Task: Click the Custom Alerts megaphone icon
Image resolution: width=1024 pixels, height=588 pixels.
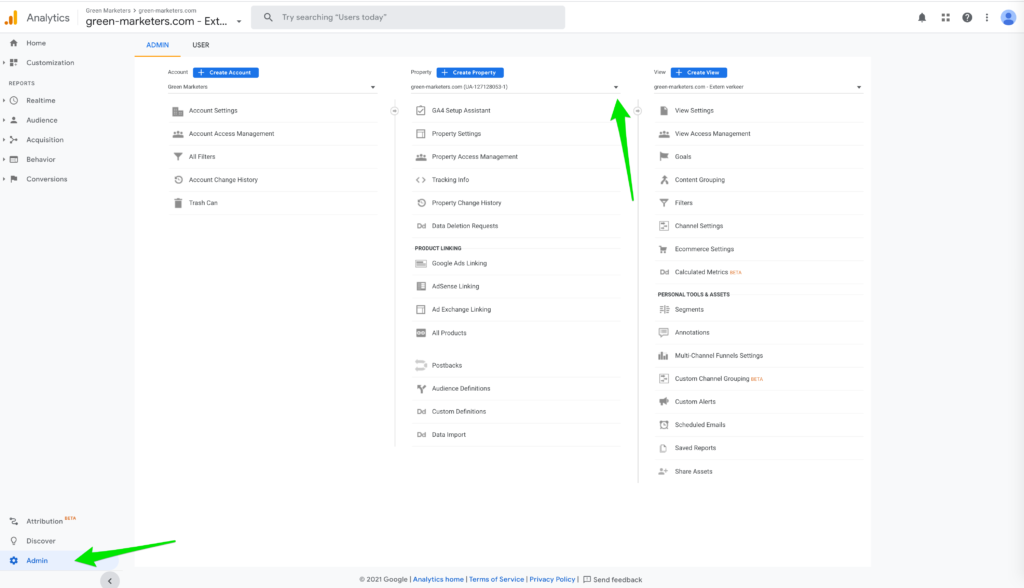Action: (x=664, y=402)
